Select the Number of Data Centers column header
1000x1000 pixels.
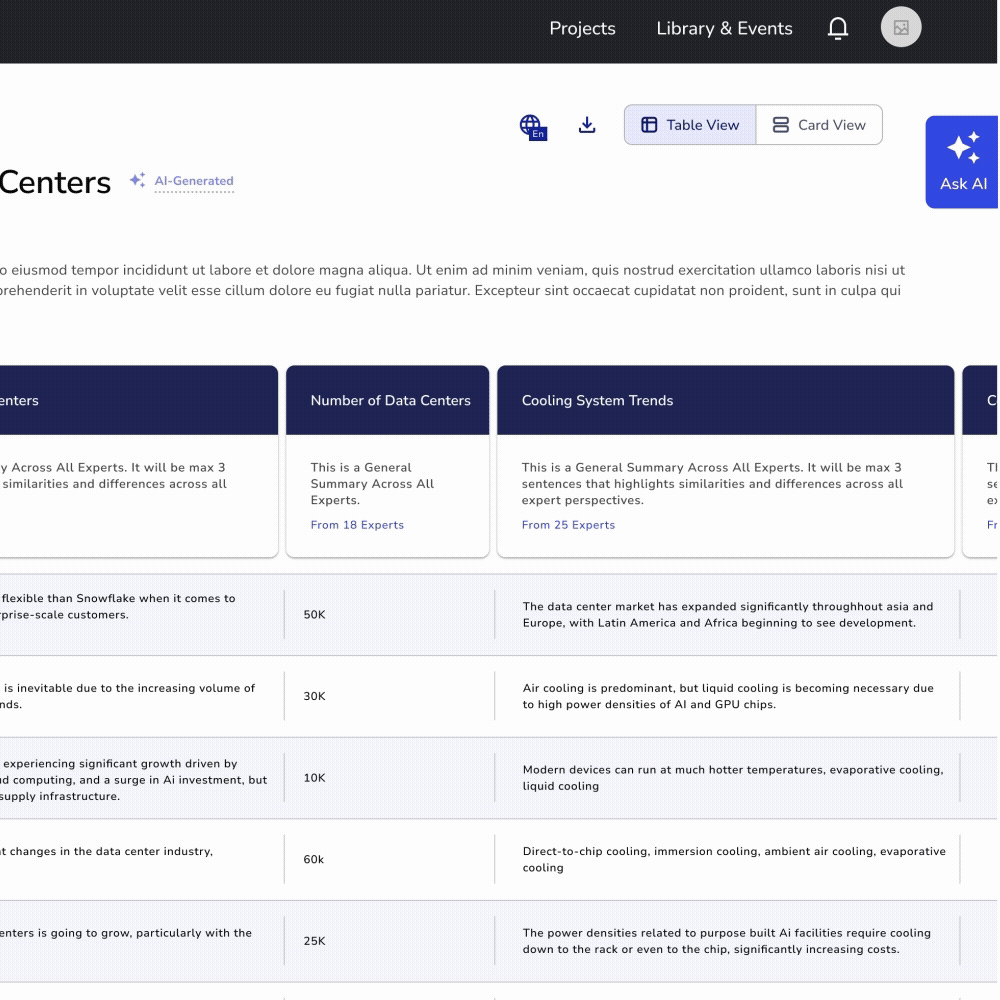pos(390,400)
